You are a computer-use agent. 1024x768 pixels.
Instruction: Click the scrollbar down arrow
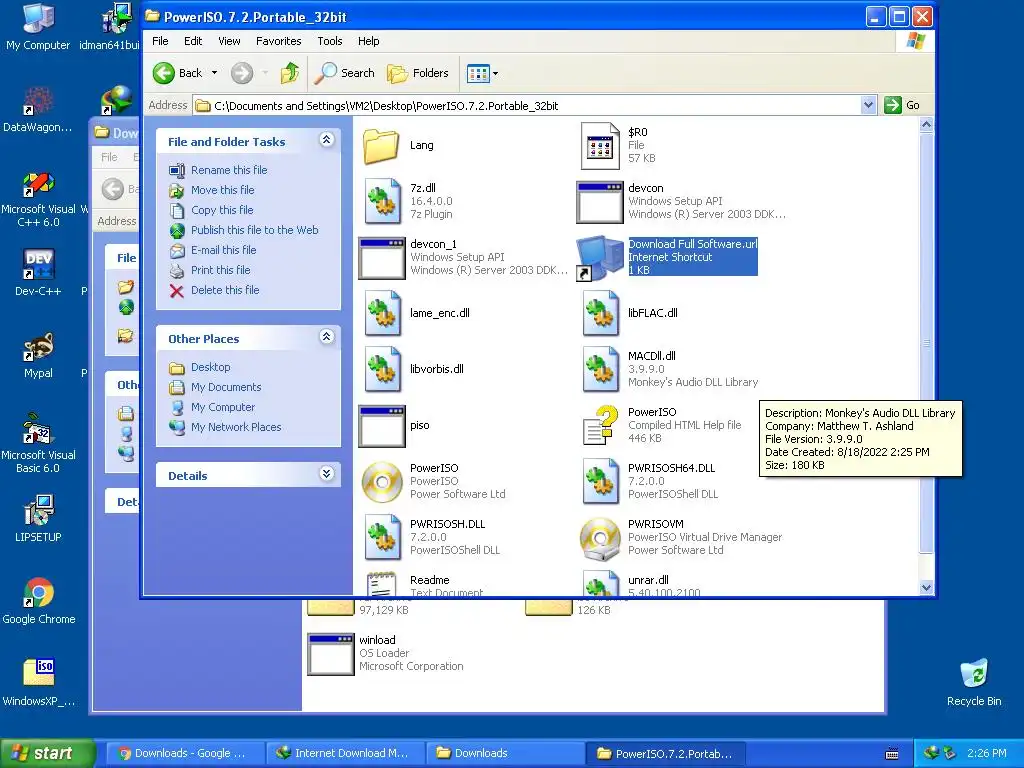click(926, 587)
